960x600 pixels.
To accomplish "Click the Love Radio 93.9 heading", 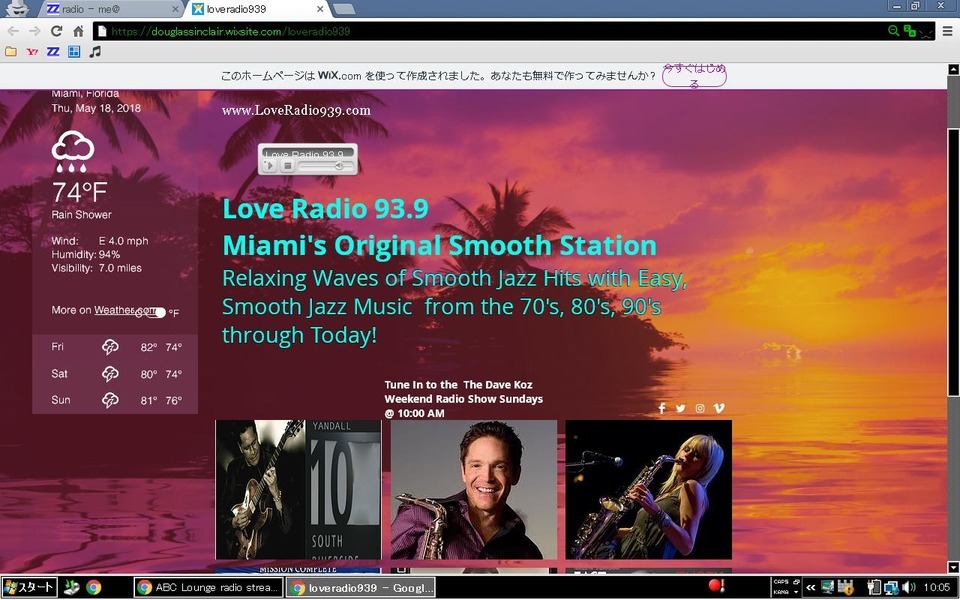I will (325, 209).
